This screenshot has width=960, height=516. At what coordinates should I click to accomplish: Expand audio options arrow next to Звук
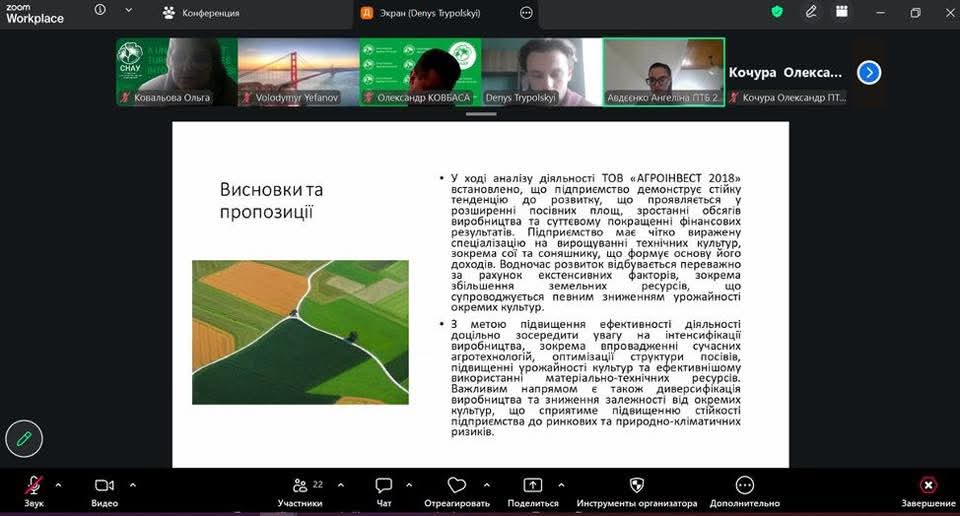pos(58,485)
